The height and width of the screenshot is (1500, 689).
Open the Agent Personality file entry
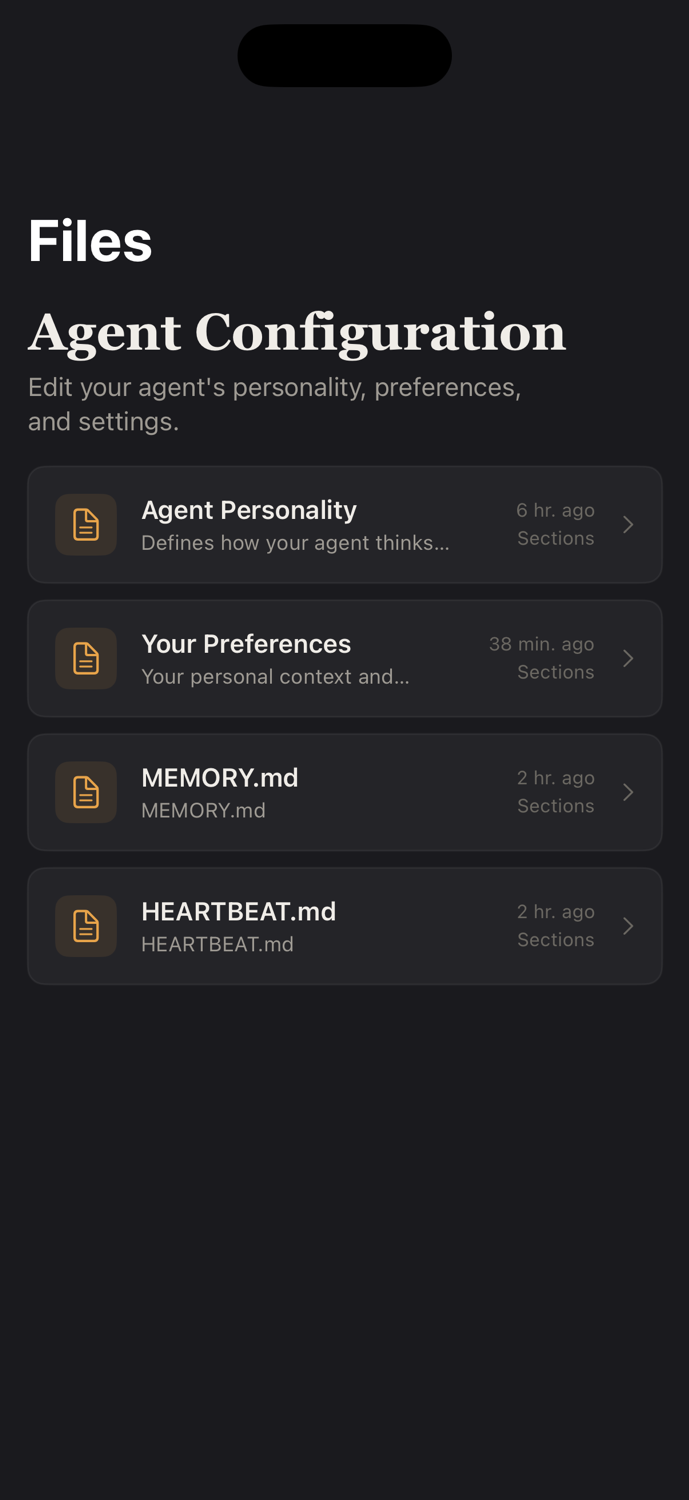tap(345, 524)
